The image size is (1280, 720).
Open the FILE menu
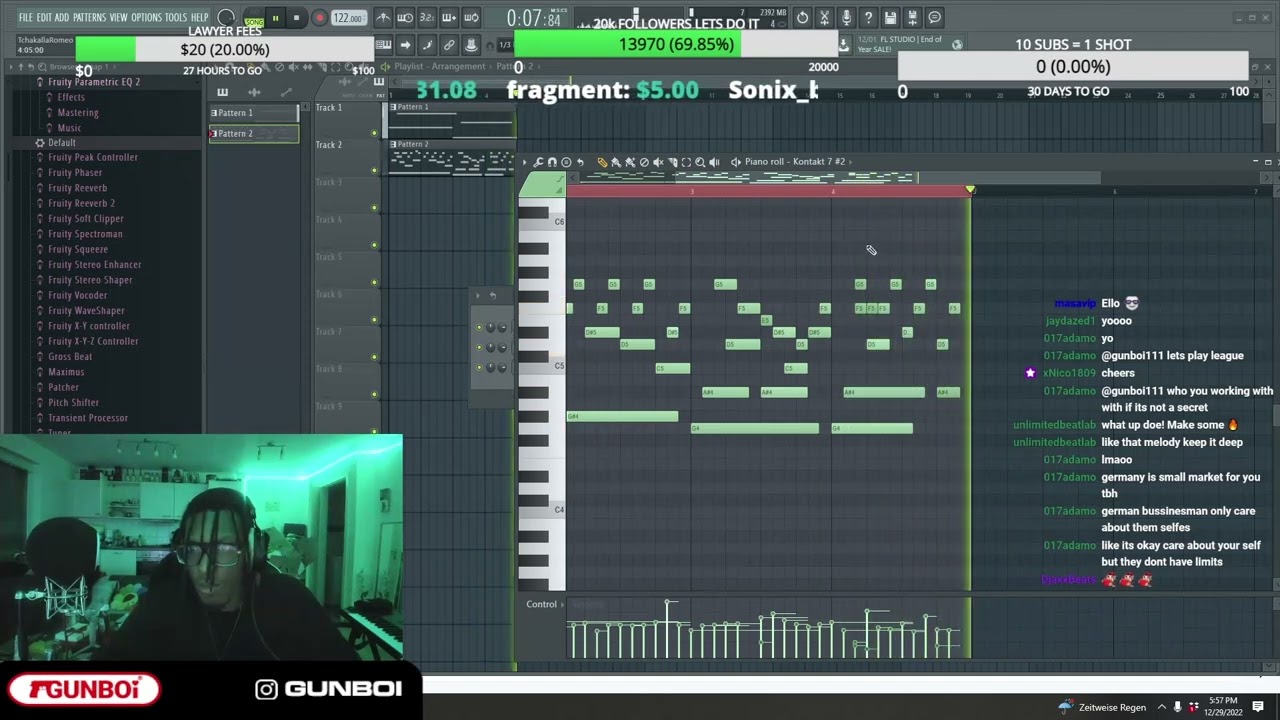pyautogui.click(x=25, y=17)
